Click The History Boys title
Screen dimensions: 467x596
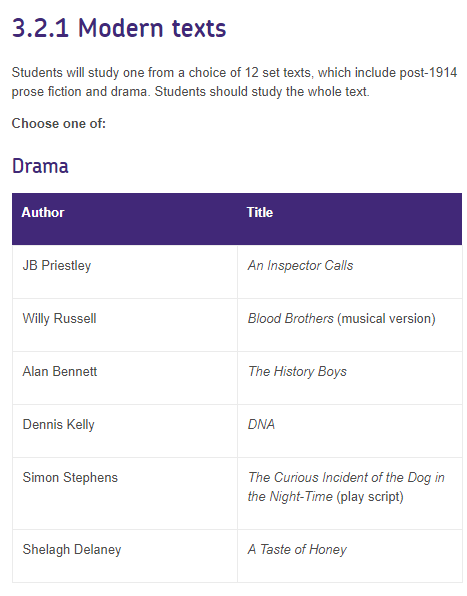297,371
